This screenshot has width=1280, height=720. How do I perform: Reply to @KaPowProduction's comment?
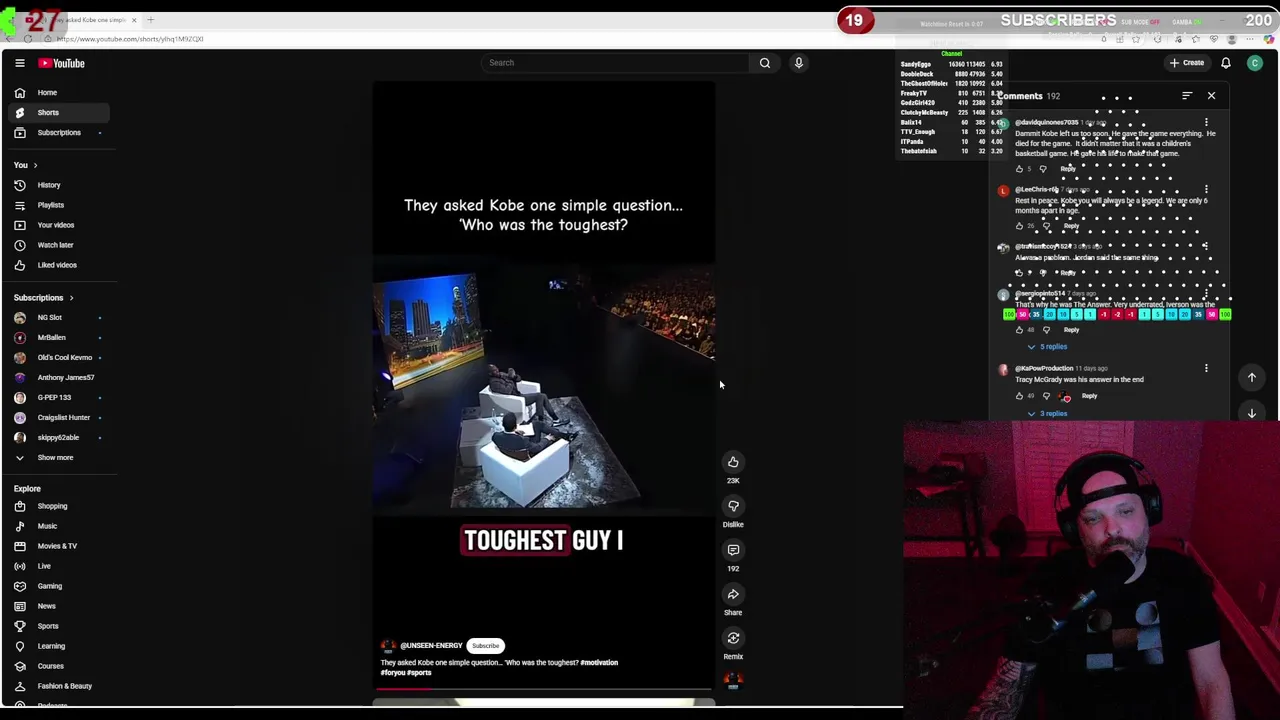click(1089, 396)
